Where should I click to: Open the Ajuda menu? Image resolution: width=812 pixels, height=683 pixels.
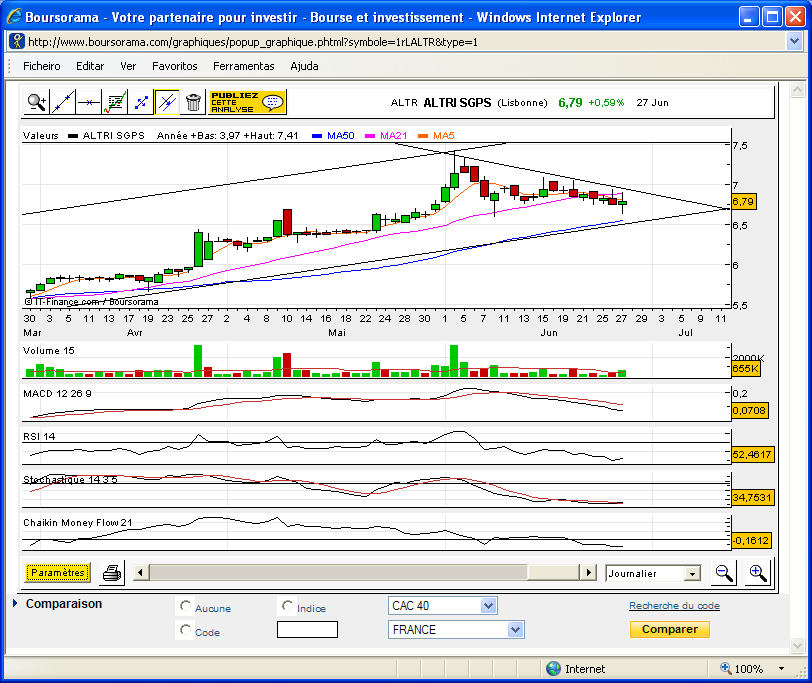(304, 66)
